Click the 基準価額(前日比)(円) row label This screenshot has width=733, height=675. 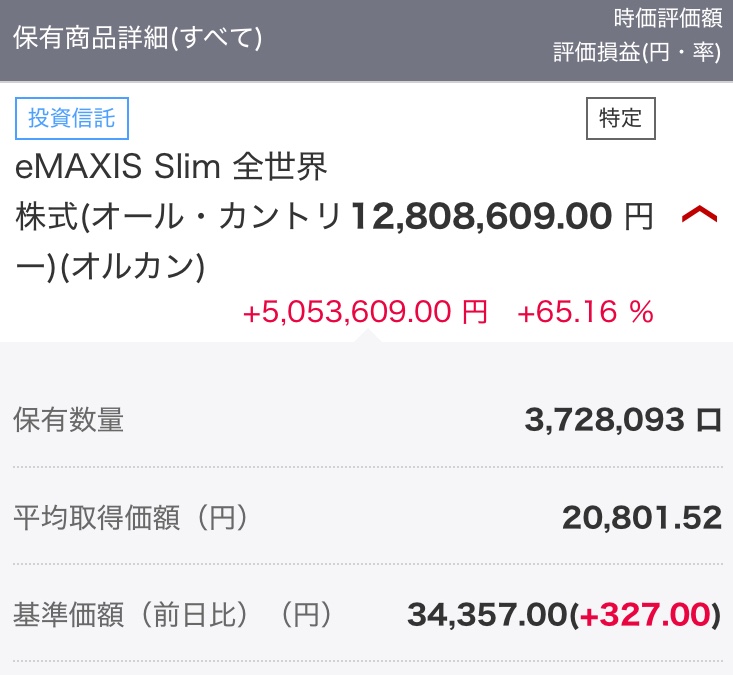point(172,614)
